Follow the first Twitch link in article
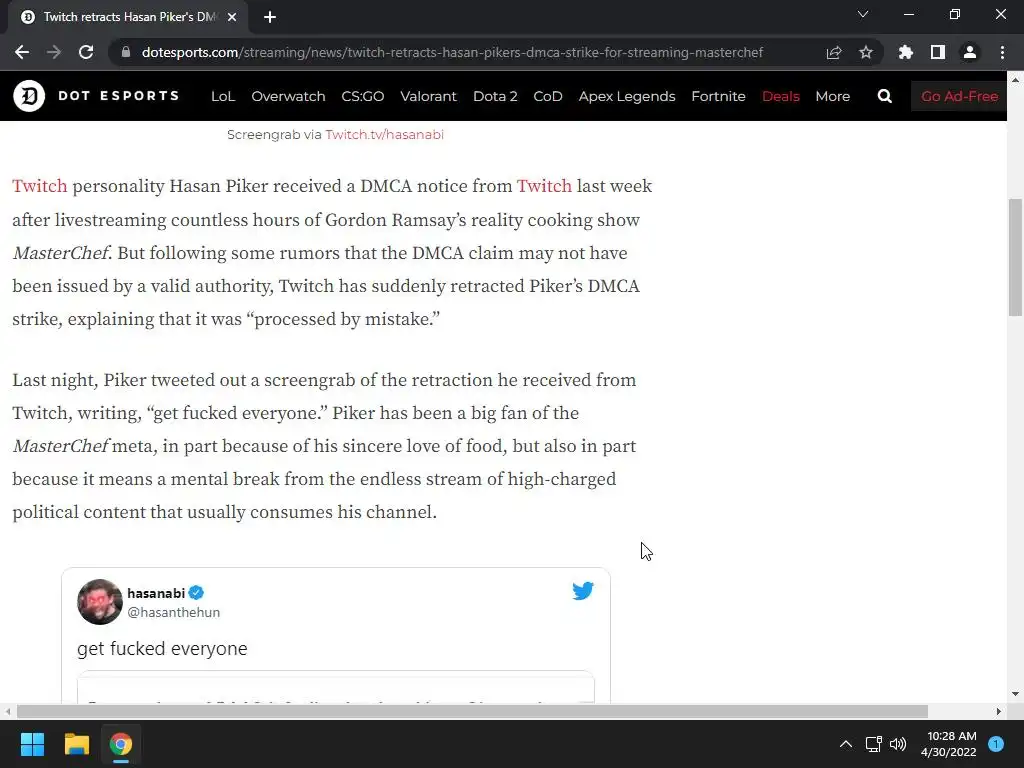Screen dimensions: 1024x768 point(40,186)
